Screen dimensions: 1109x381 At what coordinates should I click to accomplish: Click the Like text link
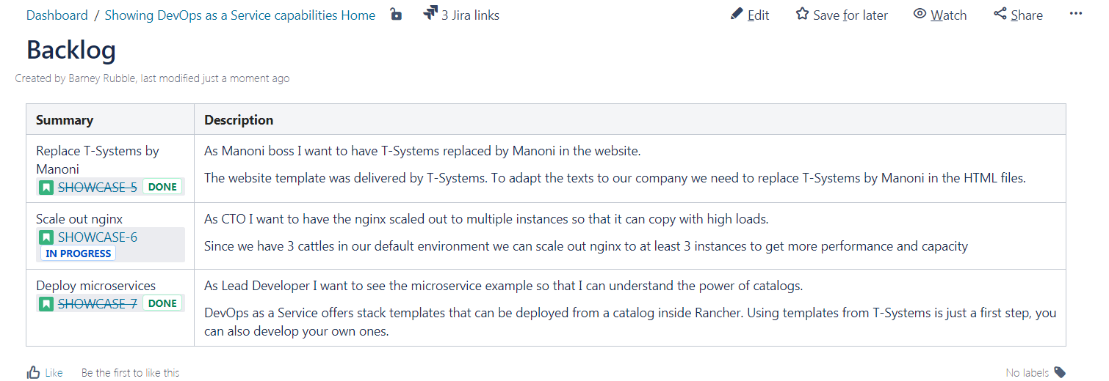point(54,373)
